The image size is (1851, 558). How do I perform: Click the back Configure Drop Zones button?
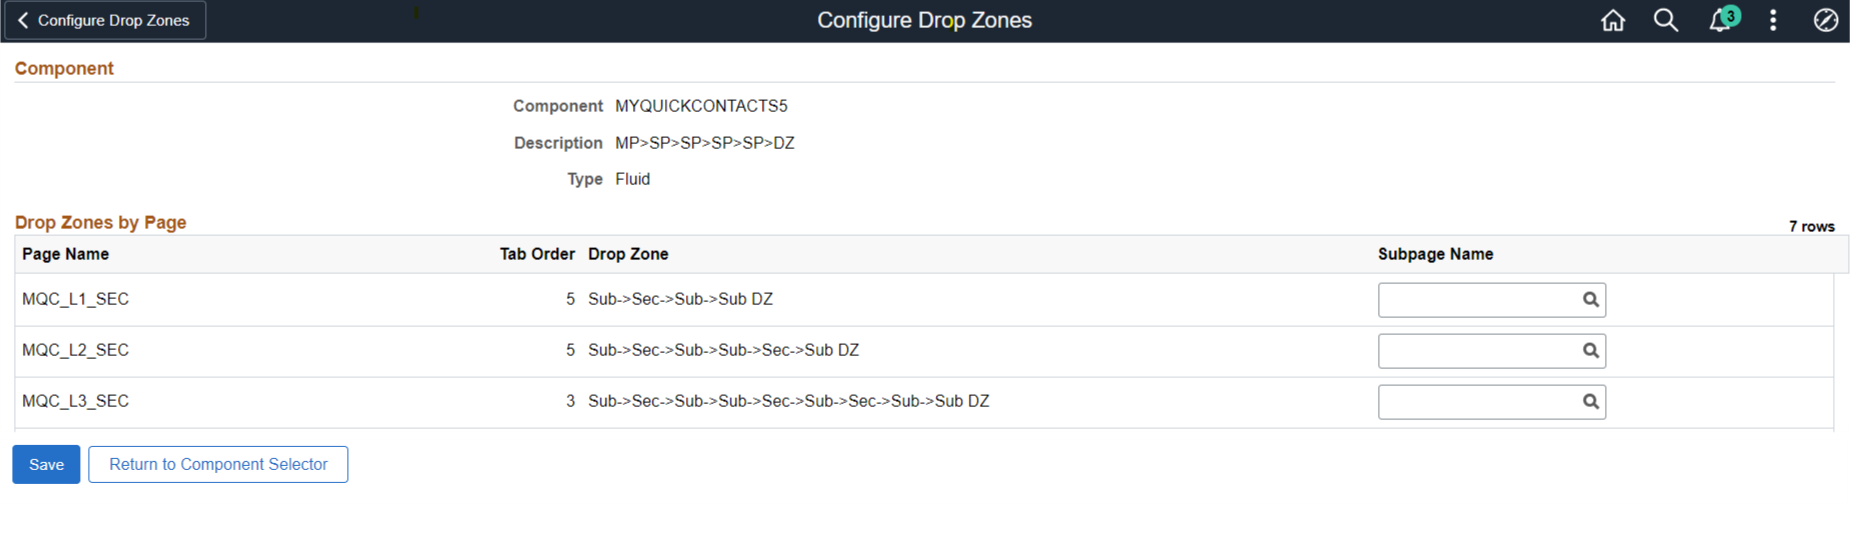click(105, 20)
